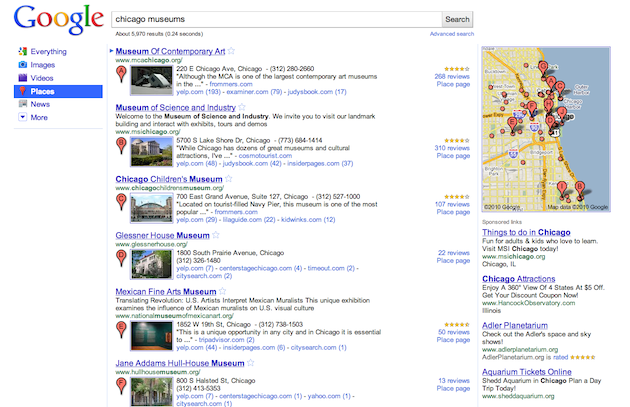The height and width of the screenshot is (407, 630).
Task: Open cosmotourist.com review source link
Action: coord(265,155)
